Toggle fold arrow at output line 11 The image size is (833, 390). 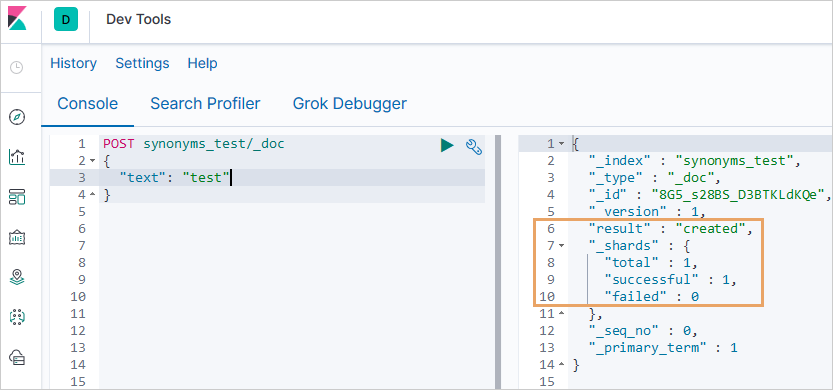(562, 313)
